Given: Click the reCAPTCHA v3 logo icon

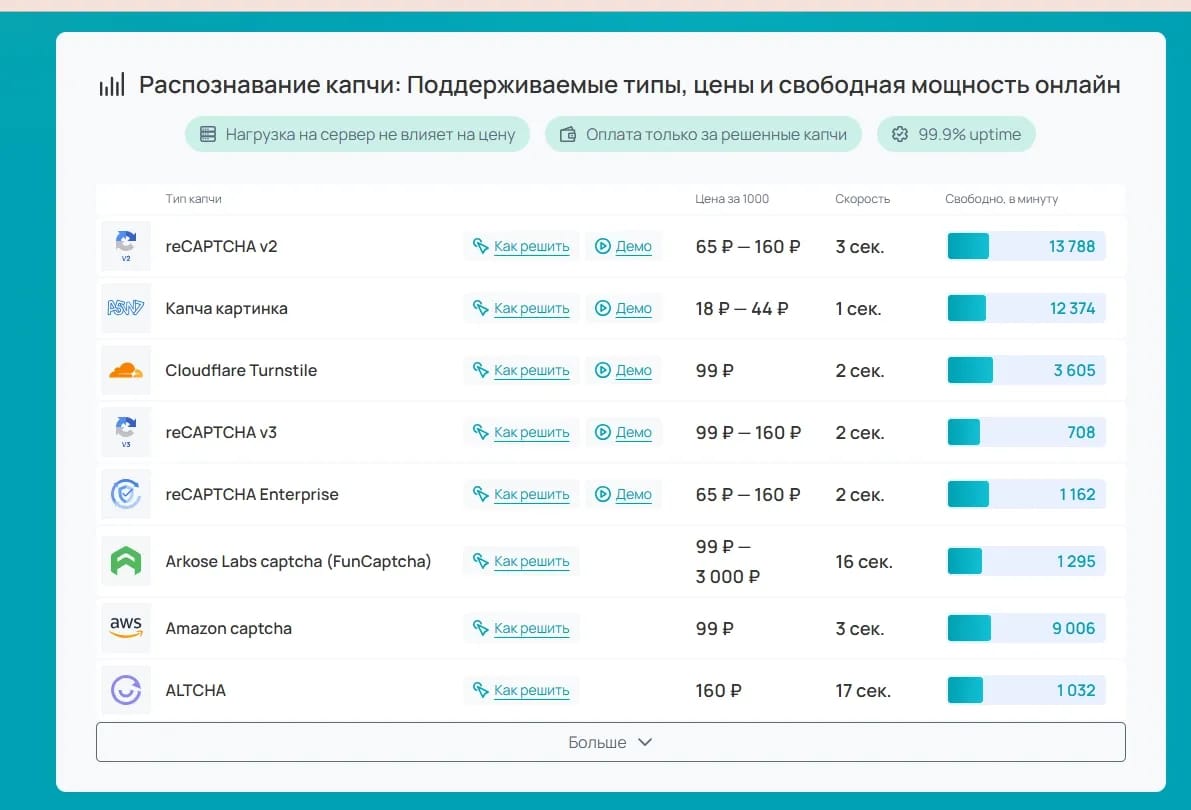Looking at the screenshot, I should click(126, 432).
